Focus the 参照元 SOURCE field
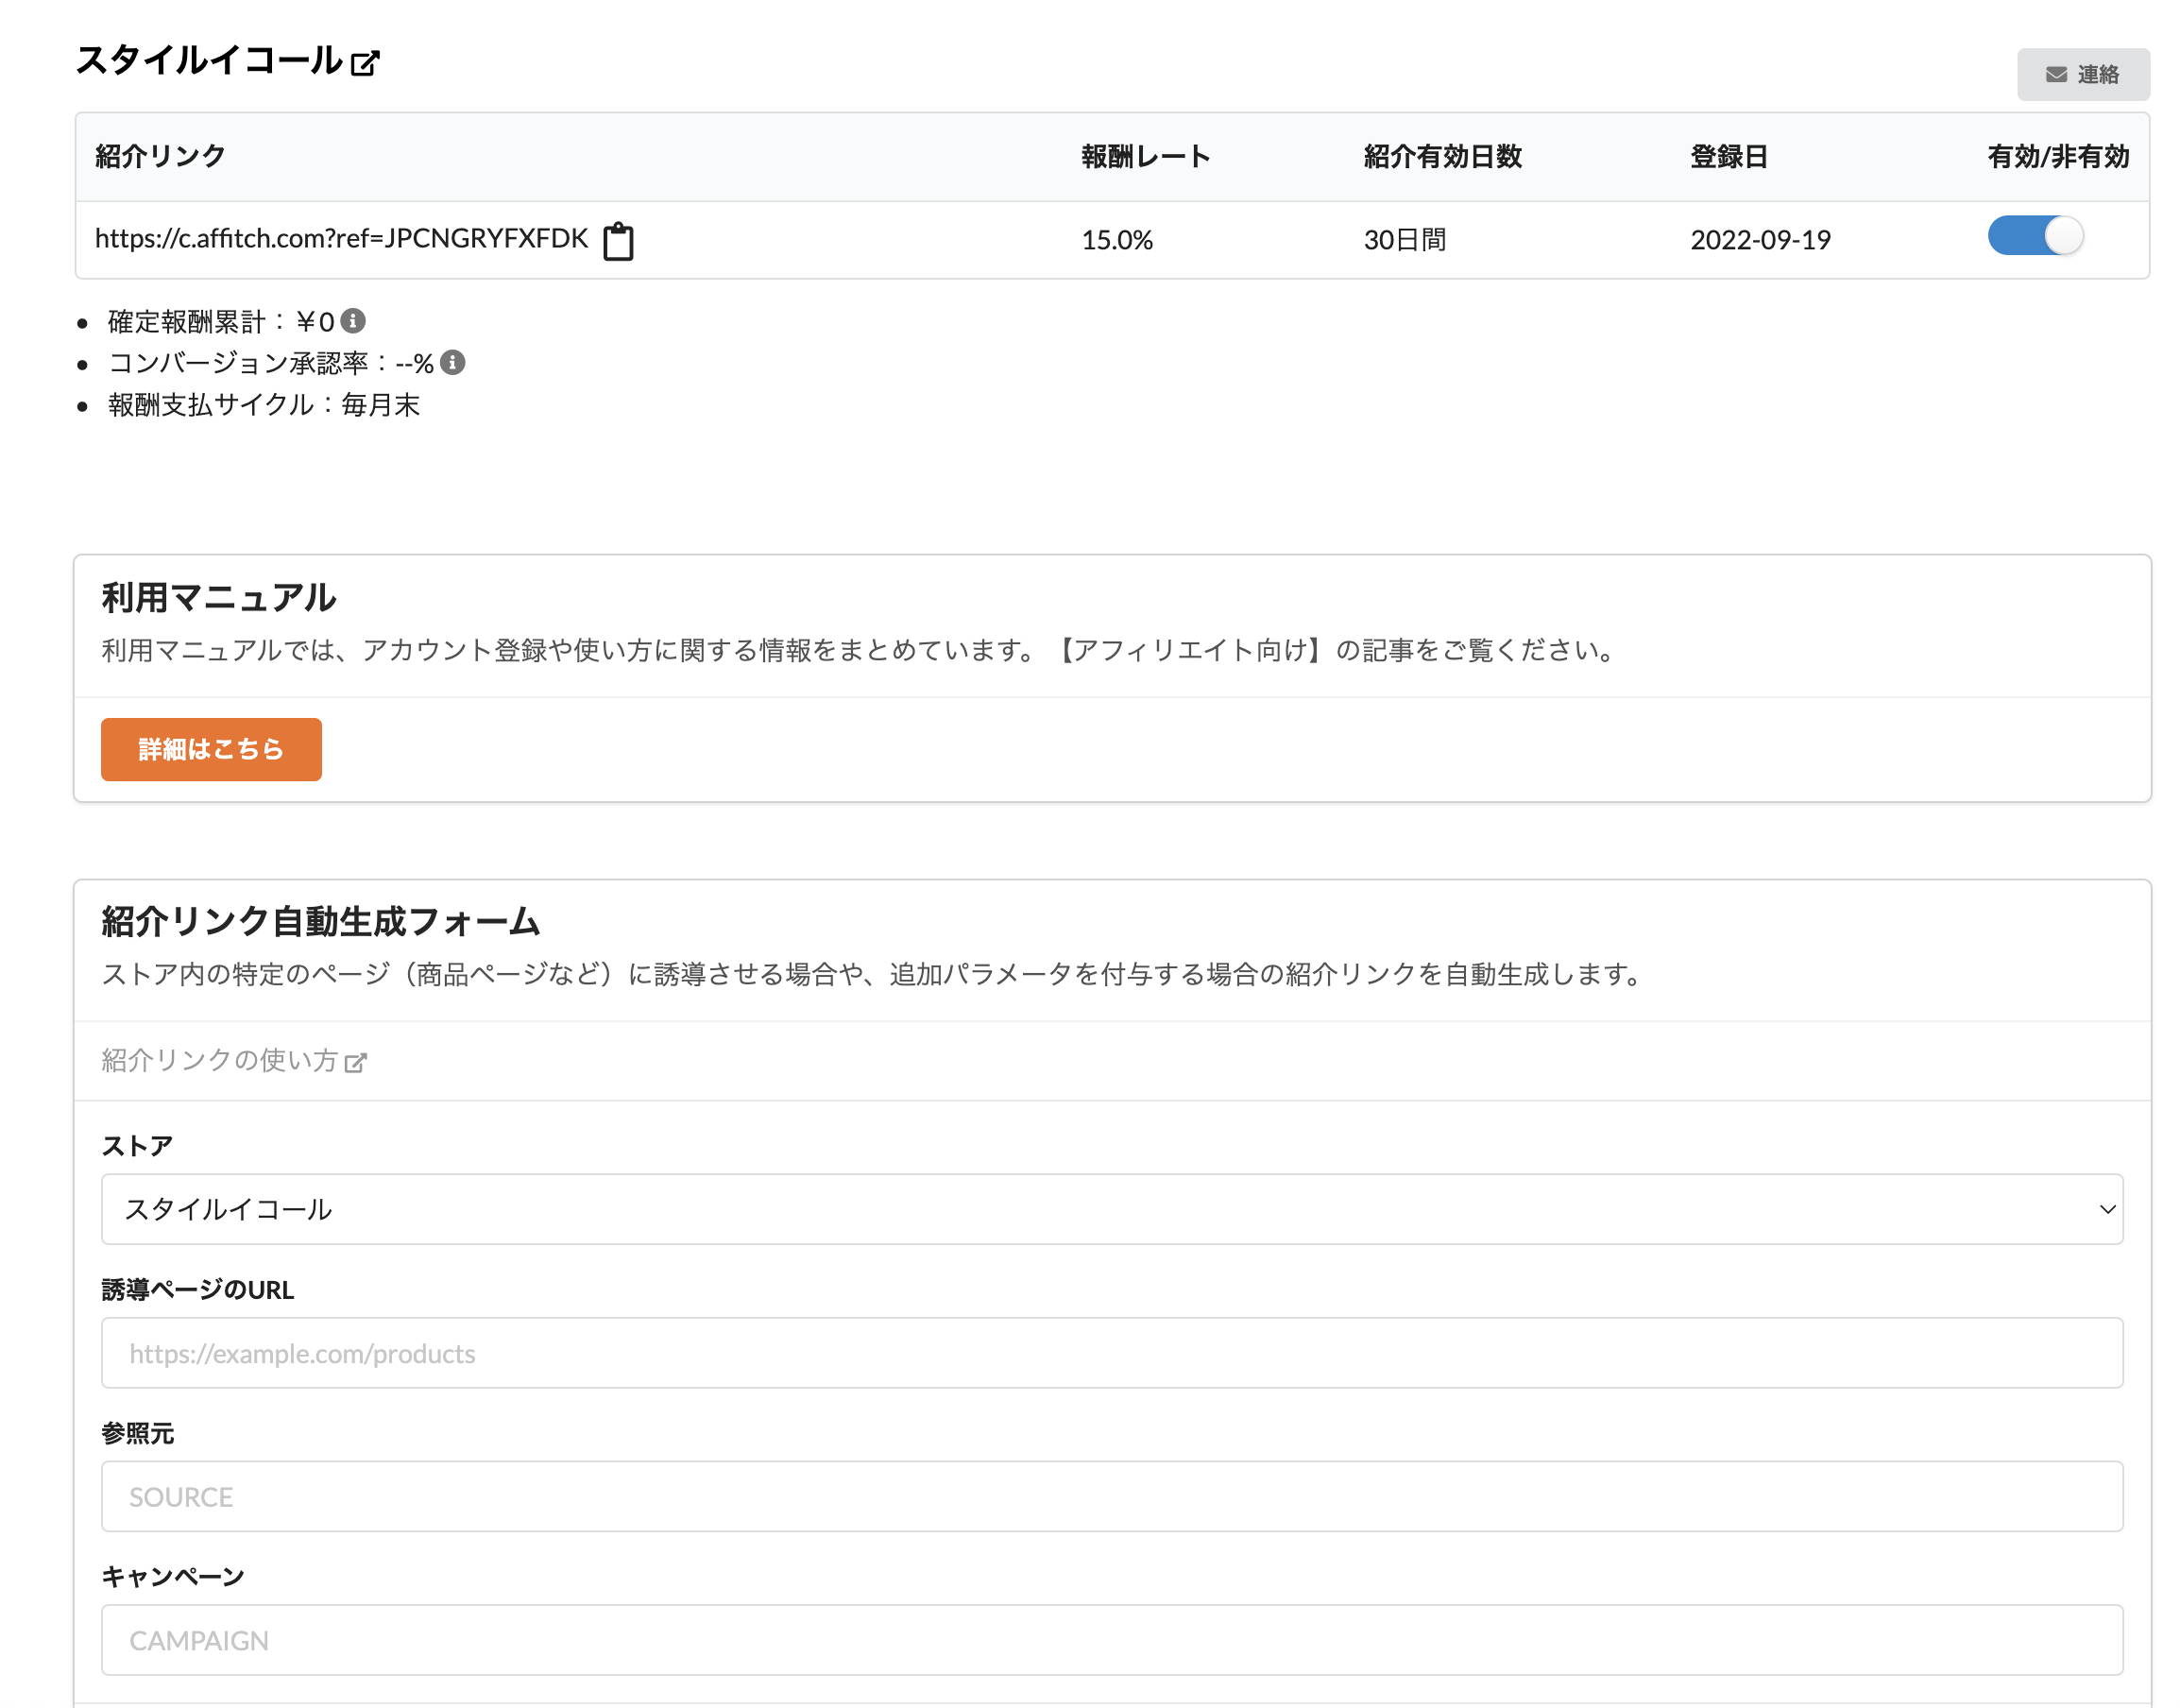 click(x=1112, y=1497)
